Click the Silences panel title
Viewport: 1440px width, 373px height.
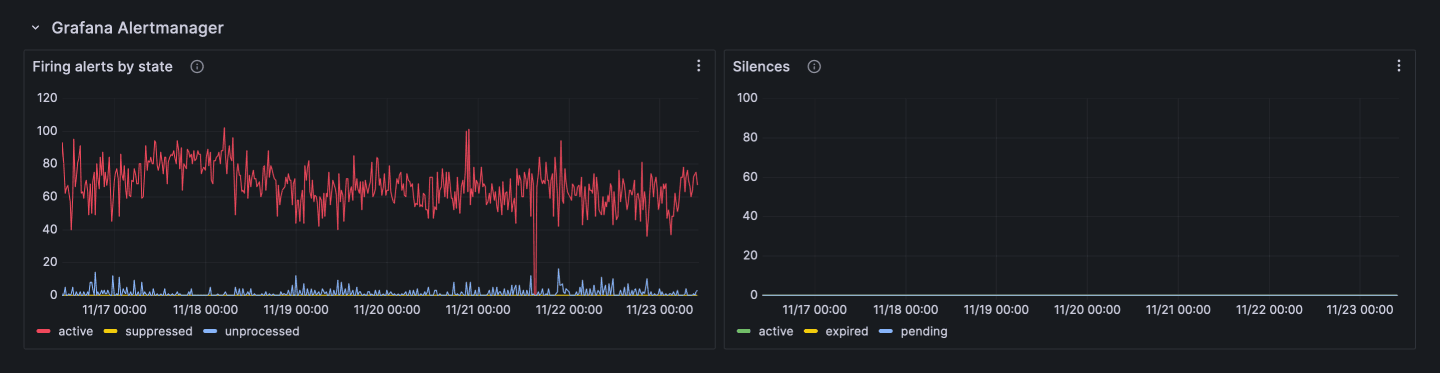761,67
